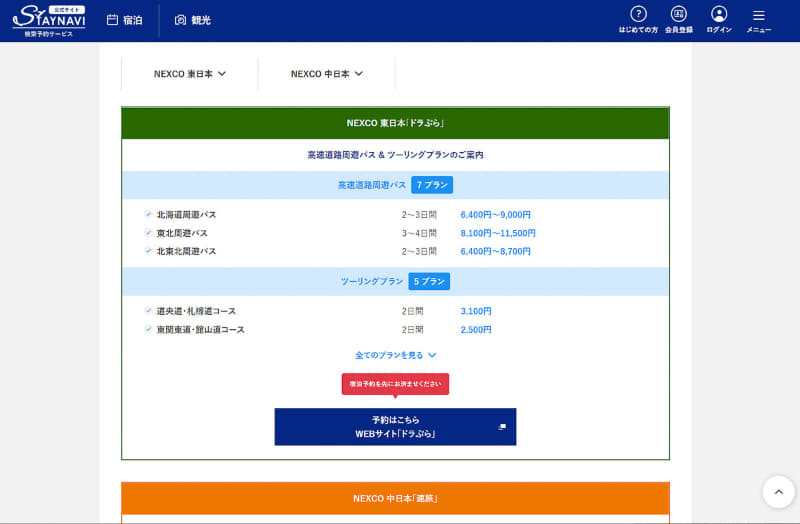The height and width of the screenshot is (524, 800).
Task: Click the 北海道周遊パス plan name
Action: 186,215
